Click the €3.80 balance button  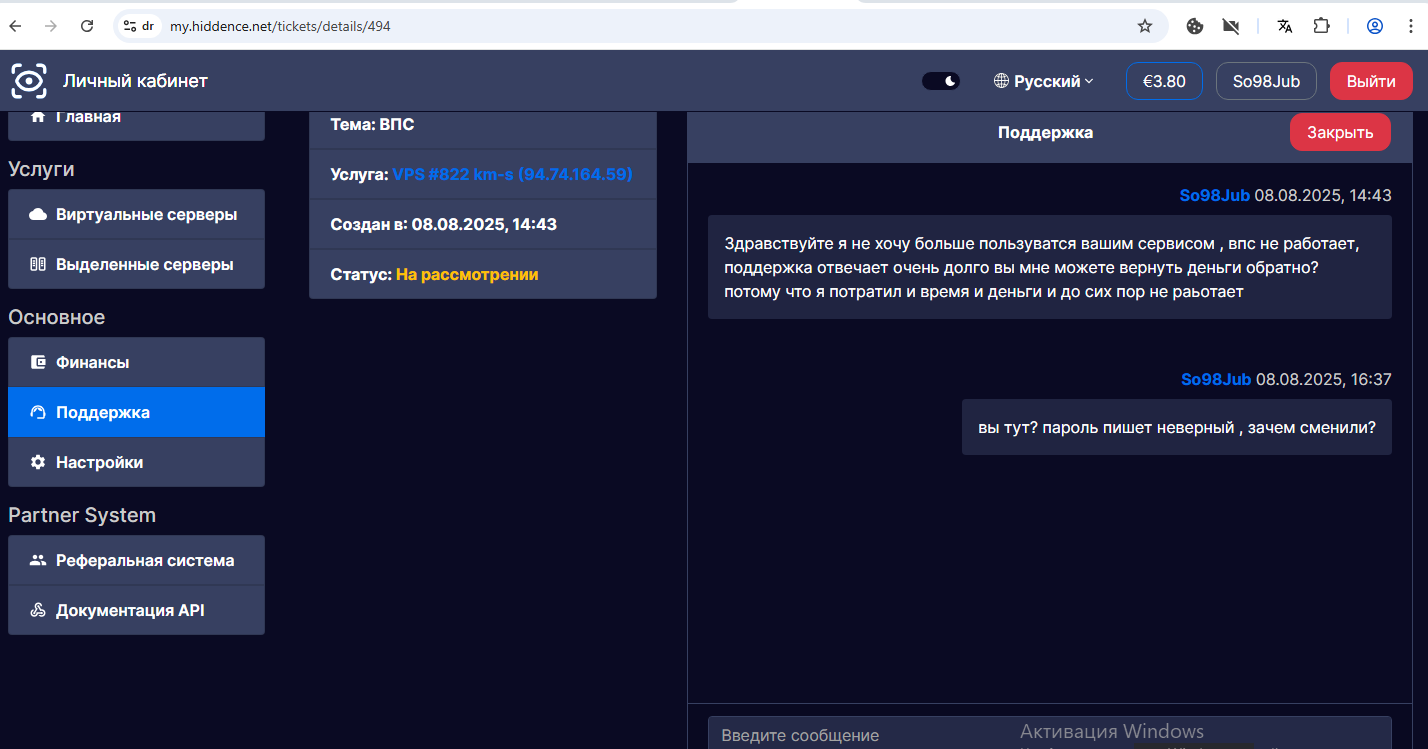[x=1163, y=82]
